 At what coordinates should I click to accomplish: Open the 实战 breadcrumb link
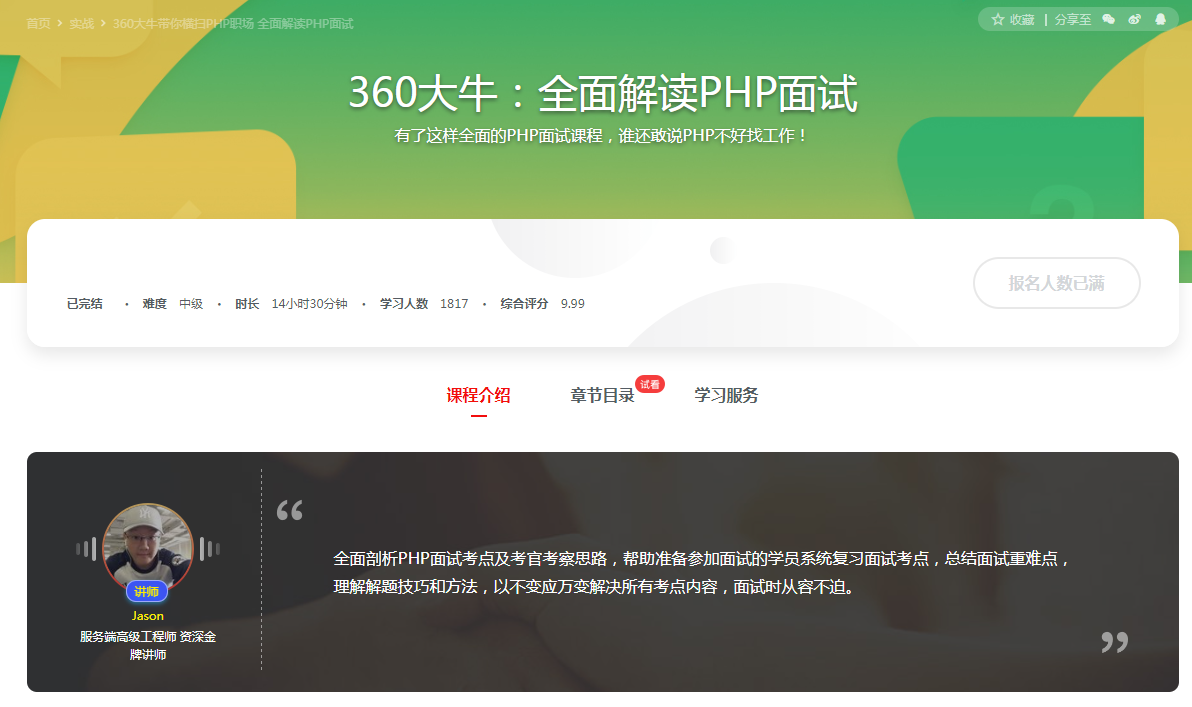(81, 23)
